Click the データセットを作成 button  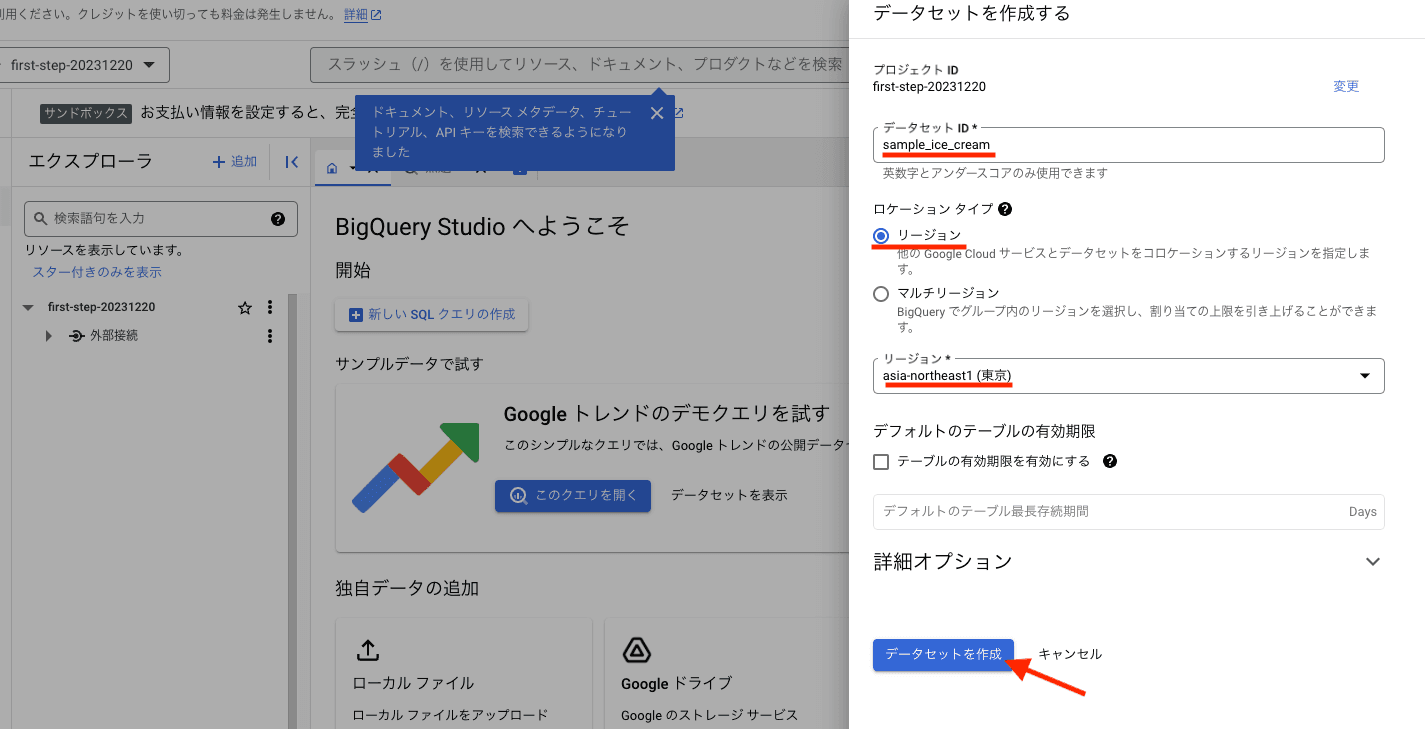[x=941, y=653]
